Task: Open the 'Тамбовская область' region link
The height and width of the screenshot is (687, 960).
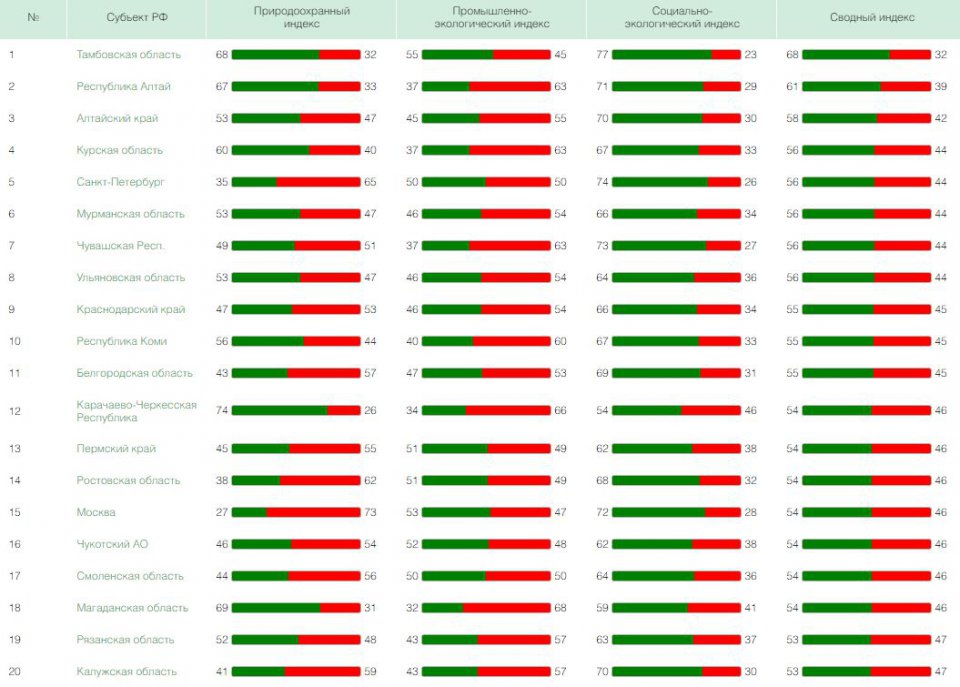Action: pyautogui.click(x=128, y=55)
